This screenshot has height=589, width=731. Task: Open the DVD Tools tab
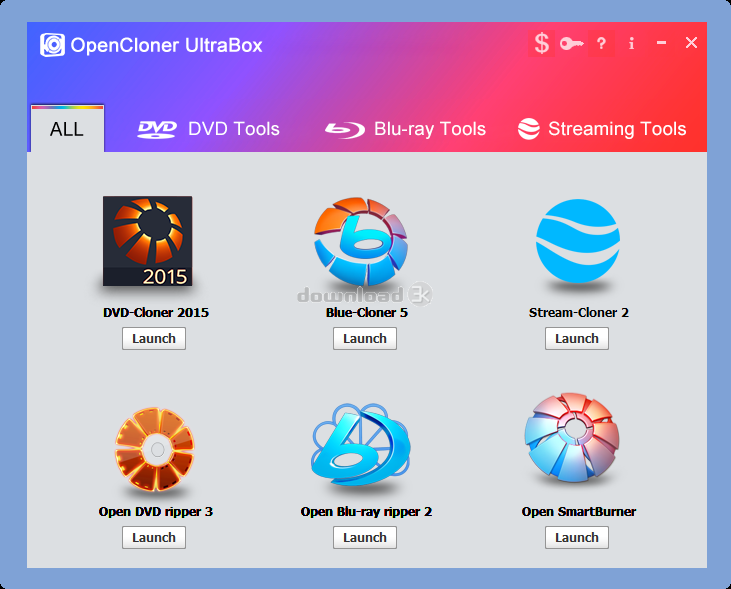click(x=208, y=129)
